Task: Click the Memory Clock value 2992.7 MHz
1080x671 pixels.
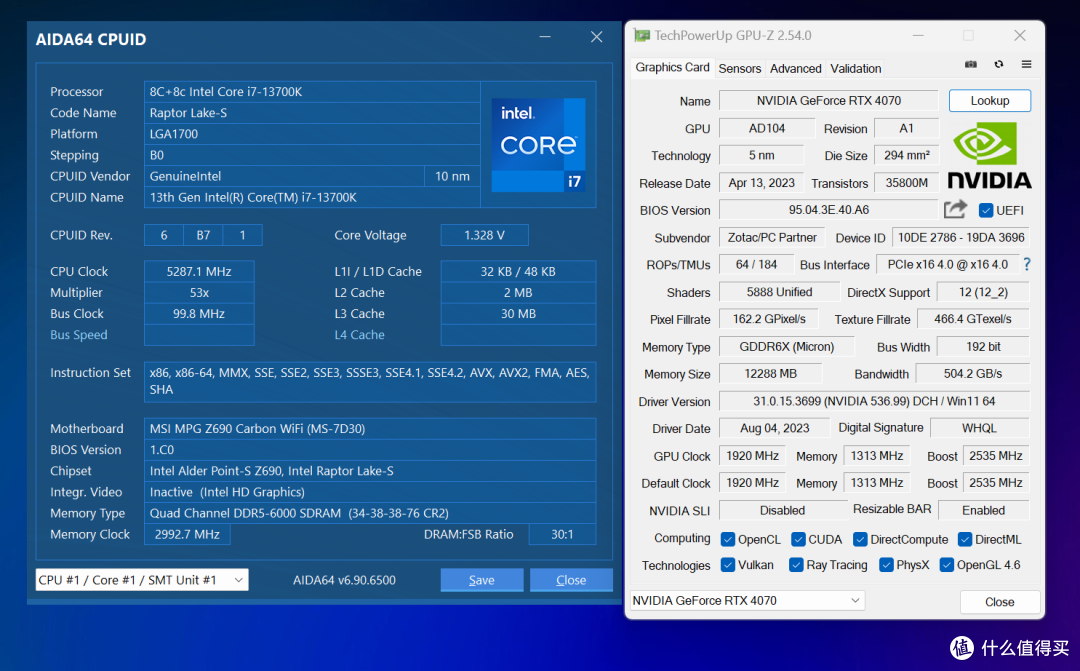Action: (x=187, y=535)
